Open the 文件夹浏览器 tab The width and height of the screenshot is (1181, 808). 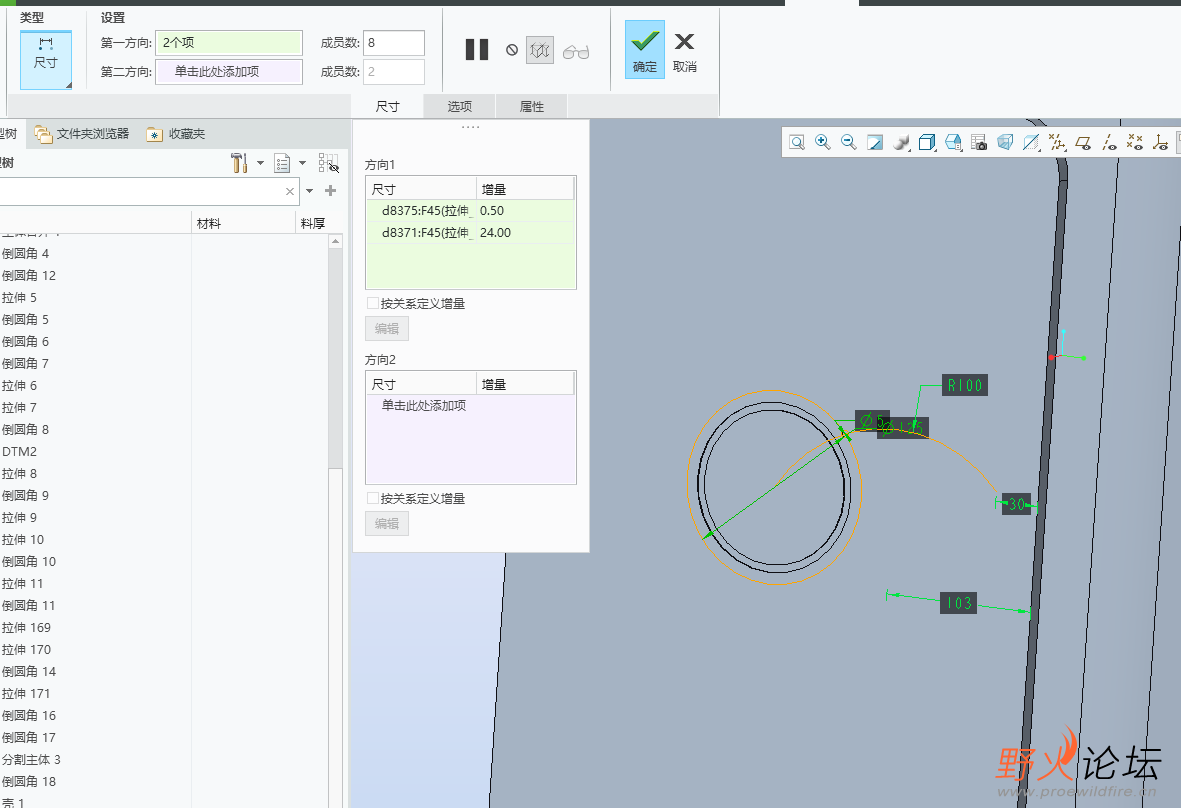[83, 134]
